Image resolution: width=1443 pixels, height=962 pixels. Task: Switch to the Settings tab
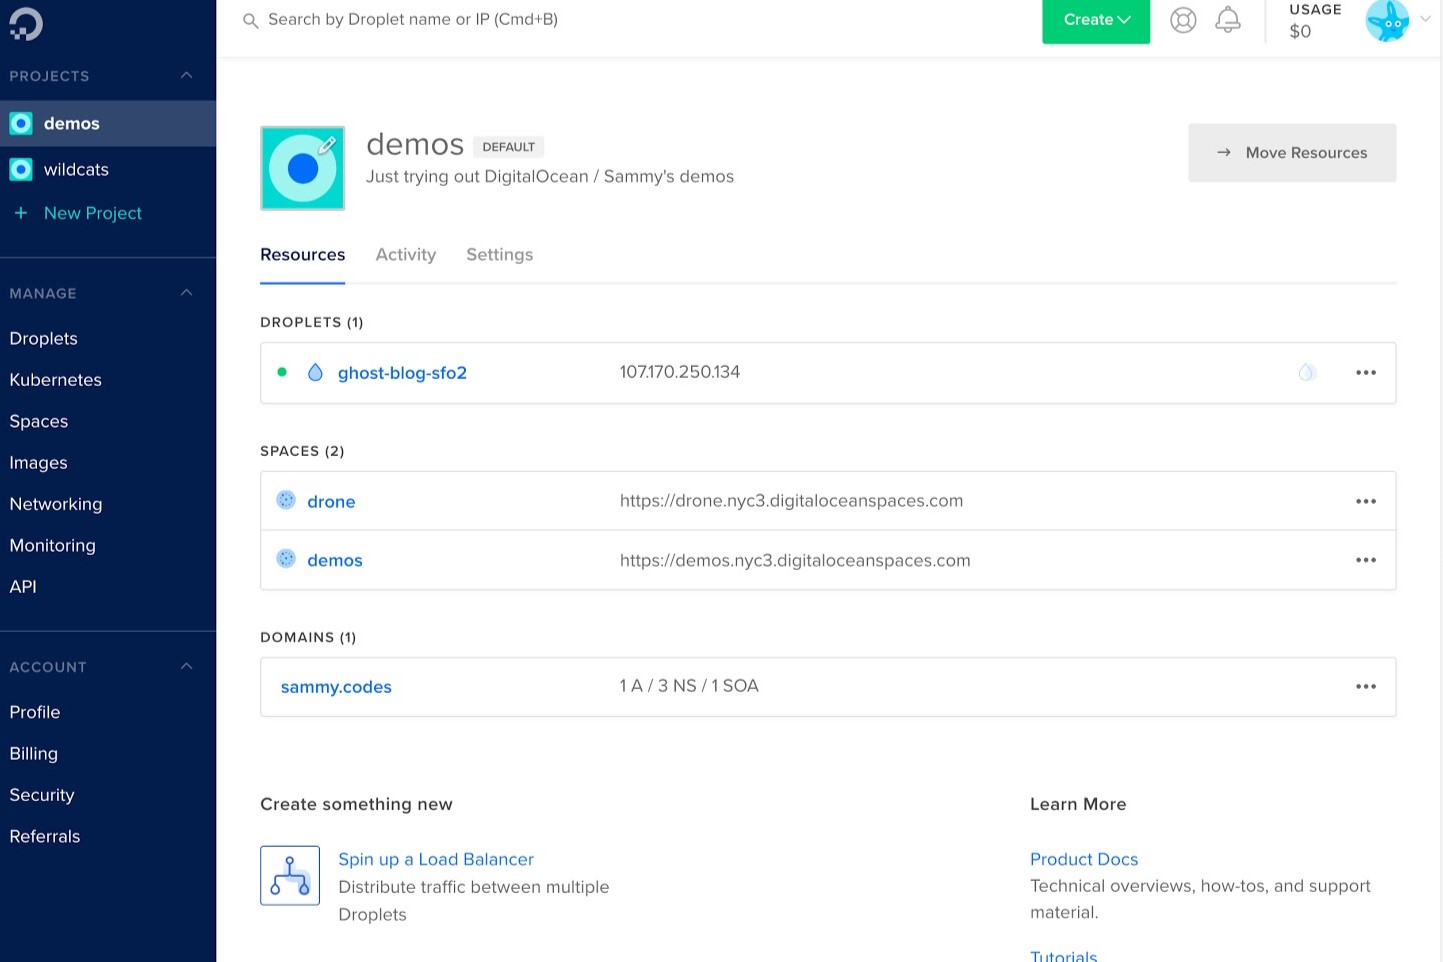click(499, 255)
